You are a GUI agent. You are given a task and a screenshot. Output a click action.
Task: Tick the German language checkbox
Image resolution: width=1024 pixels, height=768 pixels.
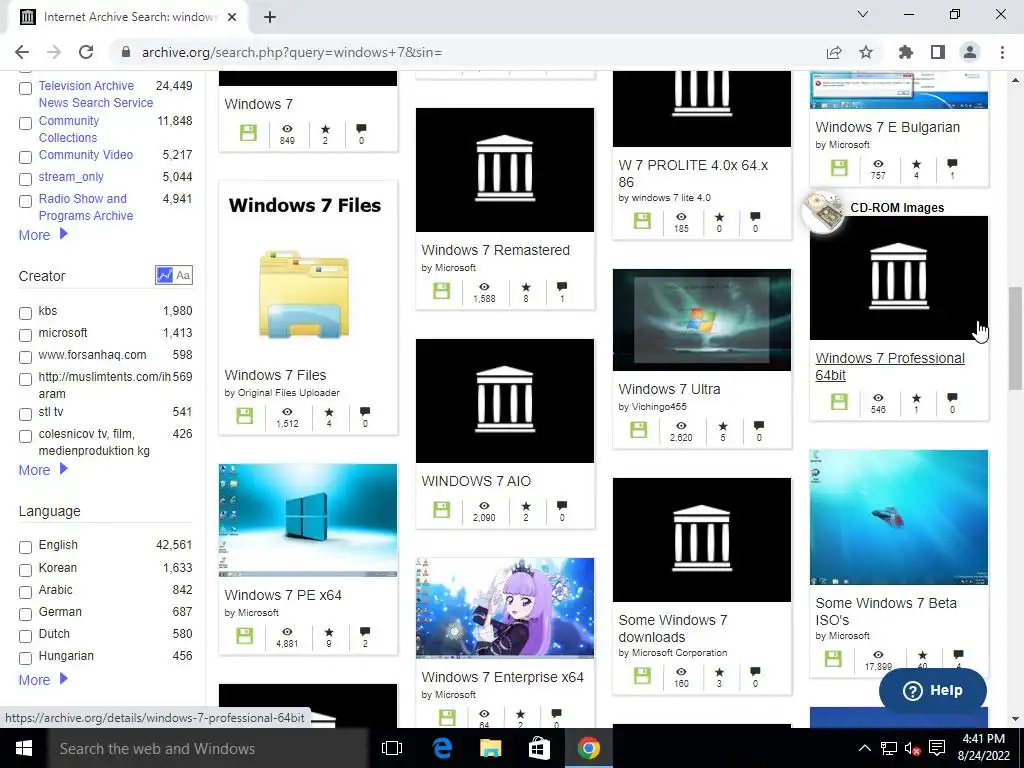[x=25, y=615]
